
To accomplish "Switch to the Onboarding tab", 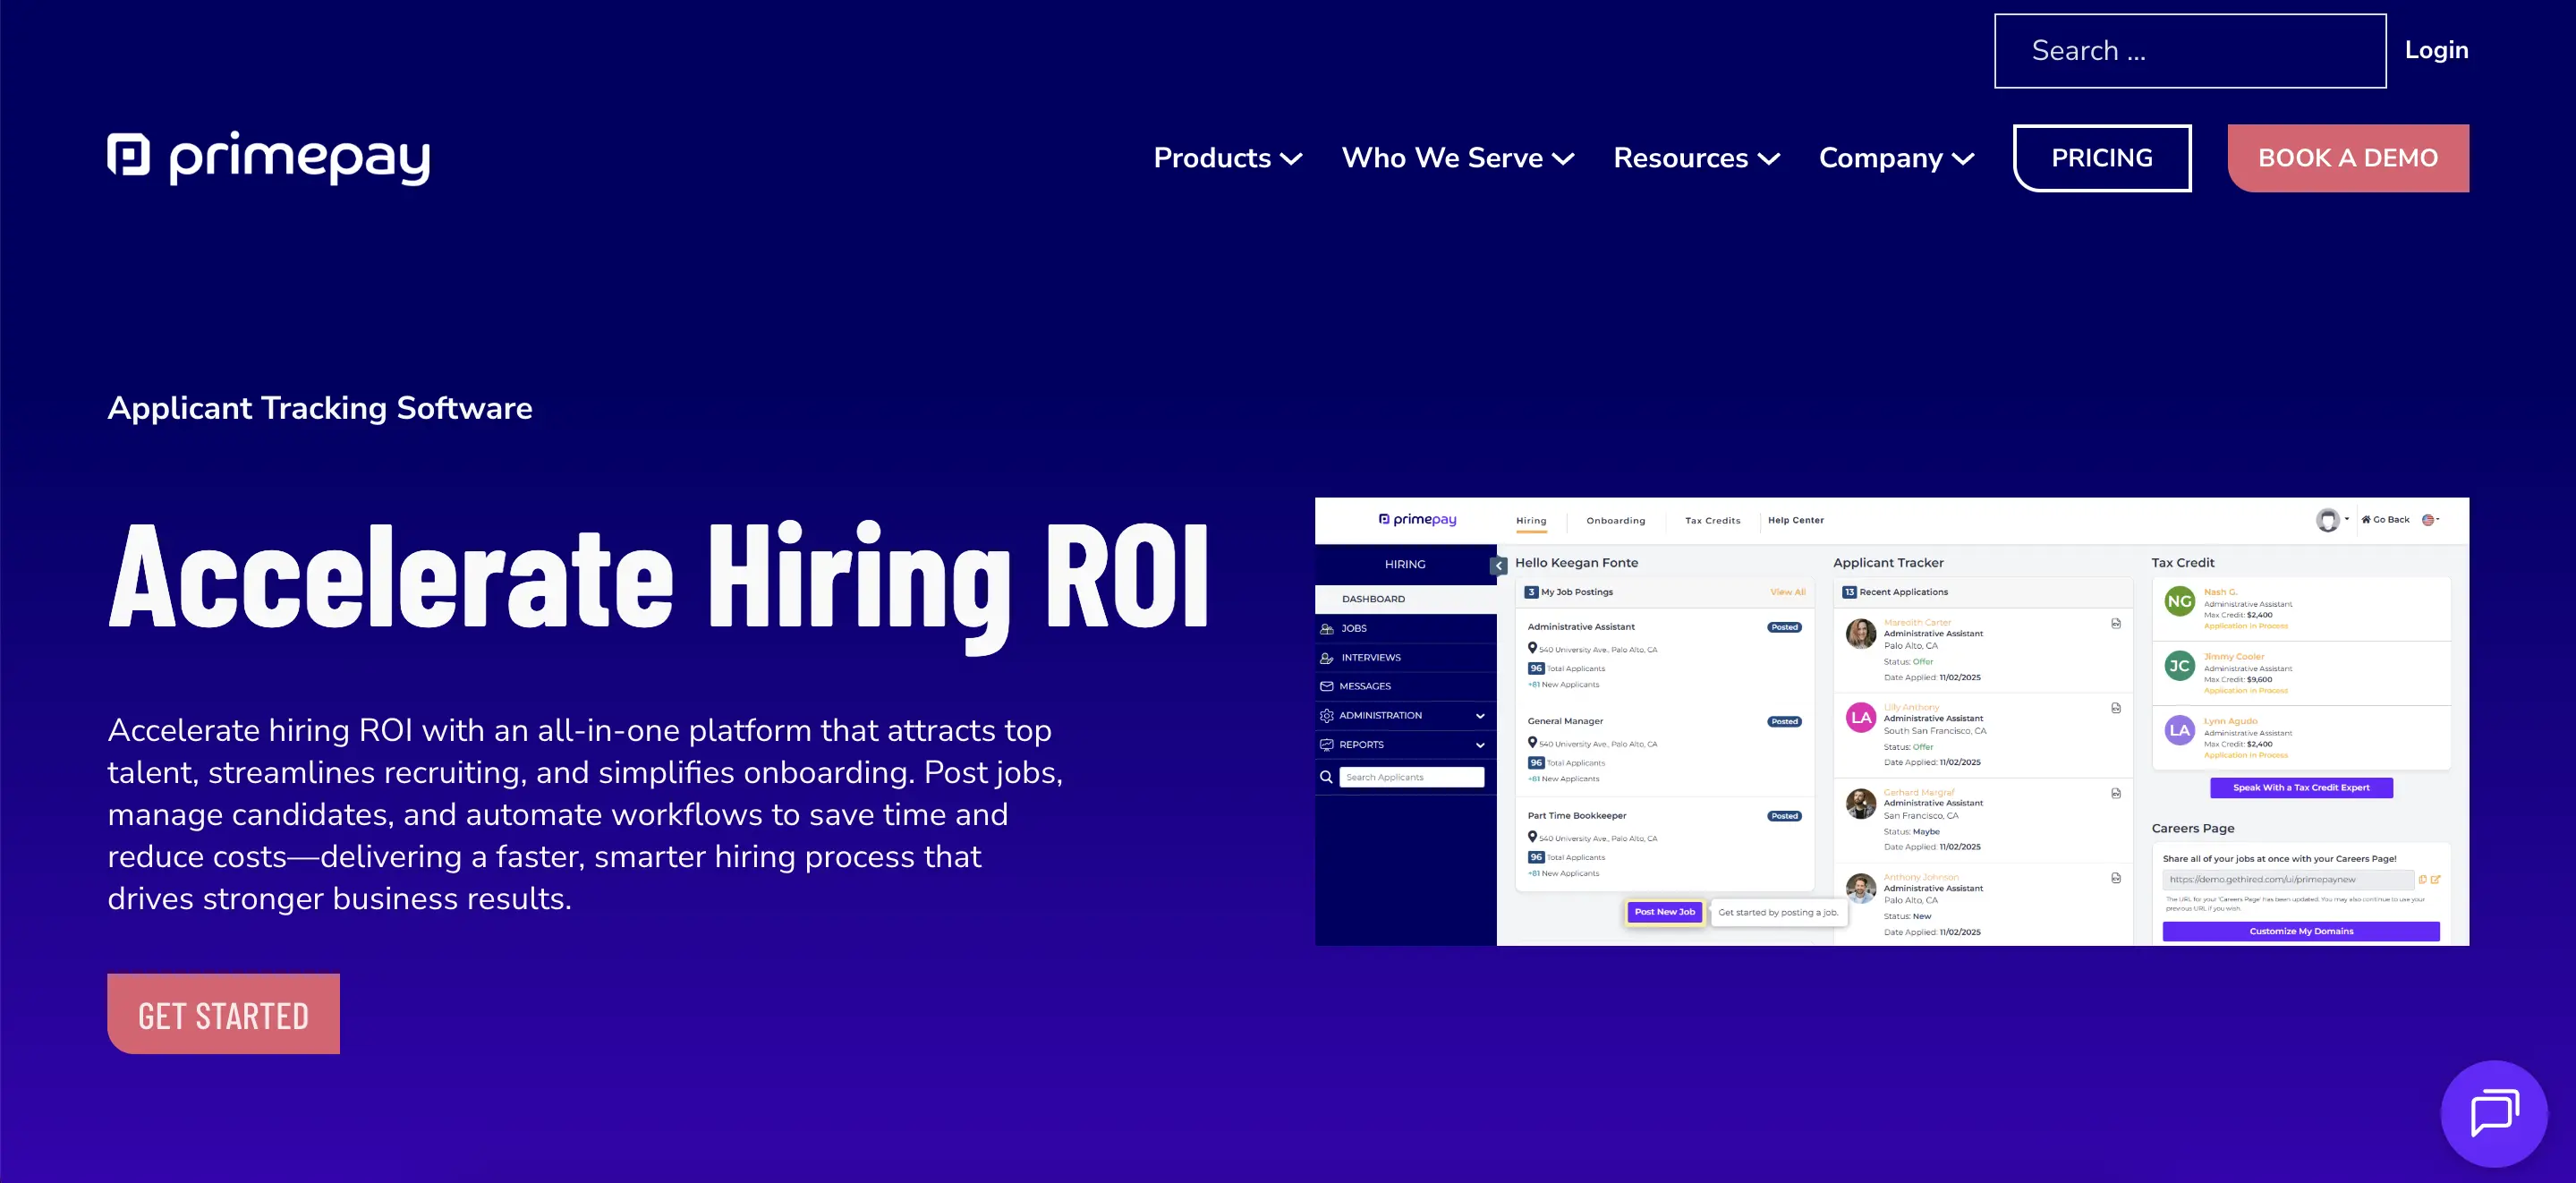I will 1615,521.
